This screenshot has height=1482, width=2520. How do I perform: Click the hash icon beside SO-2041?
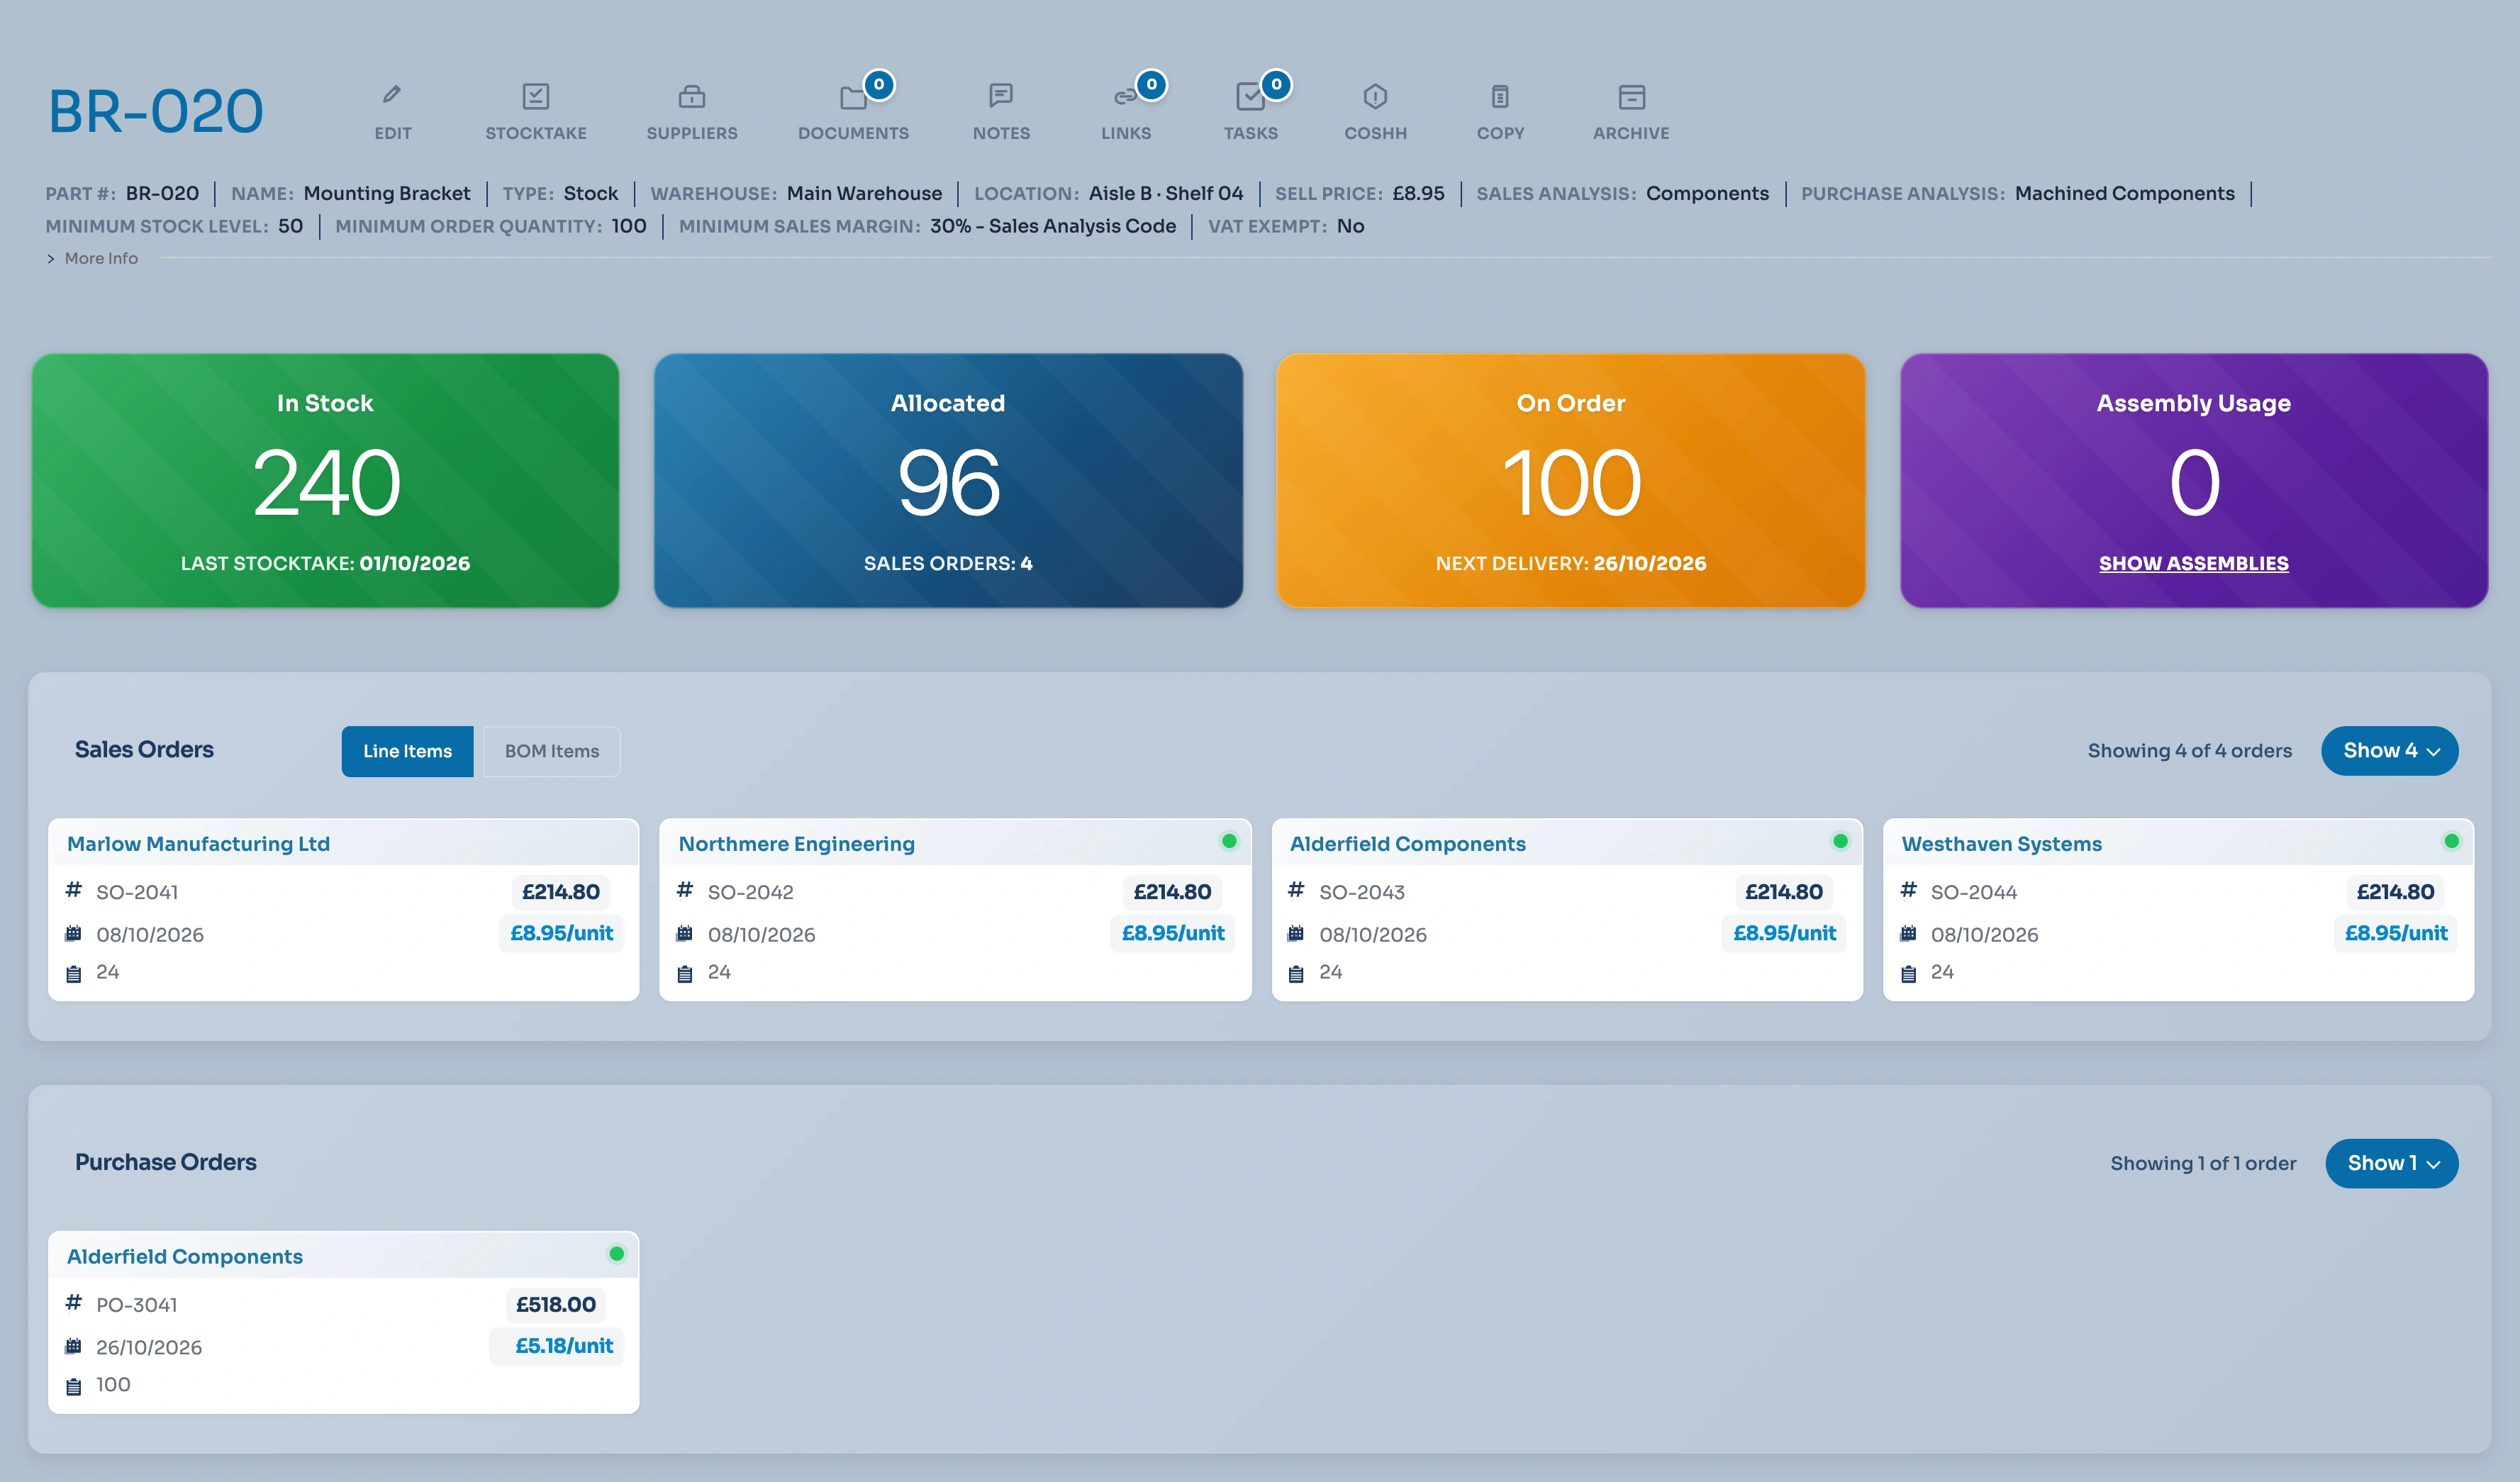click(73, 890)
